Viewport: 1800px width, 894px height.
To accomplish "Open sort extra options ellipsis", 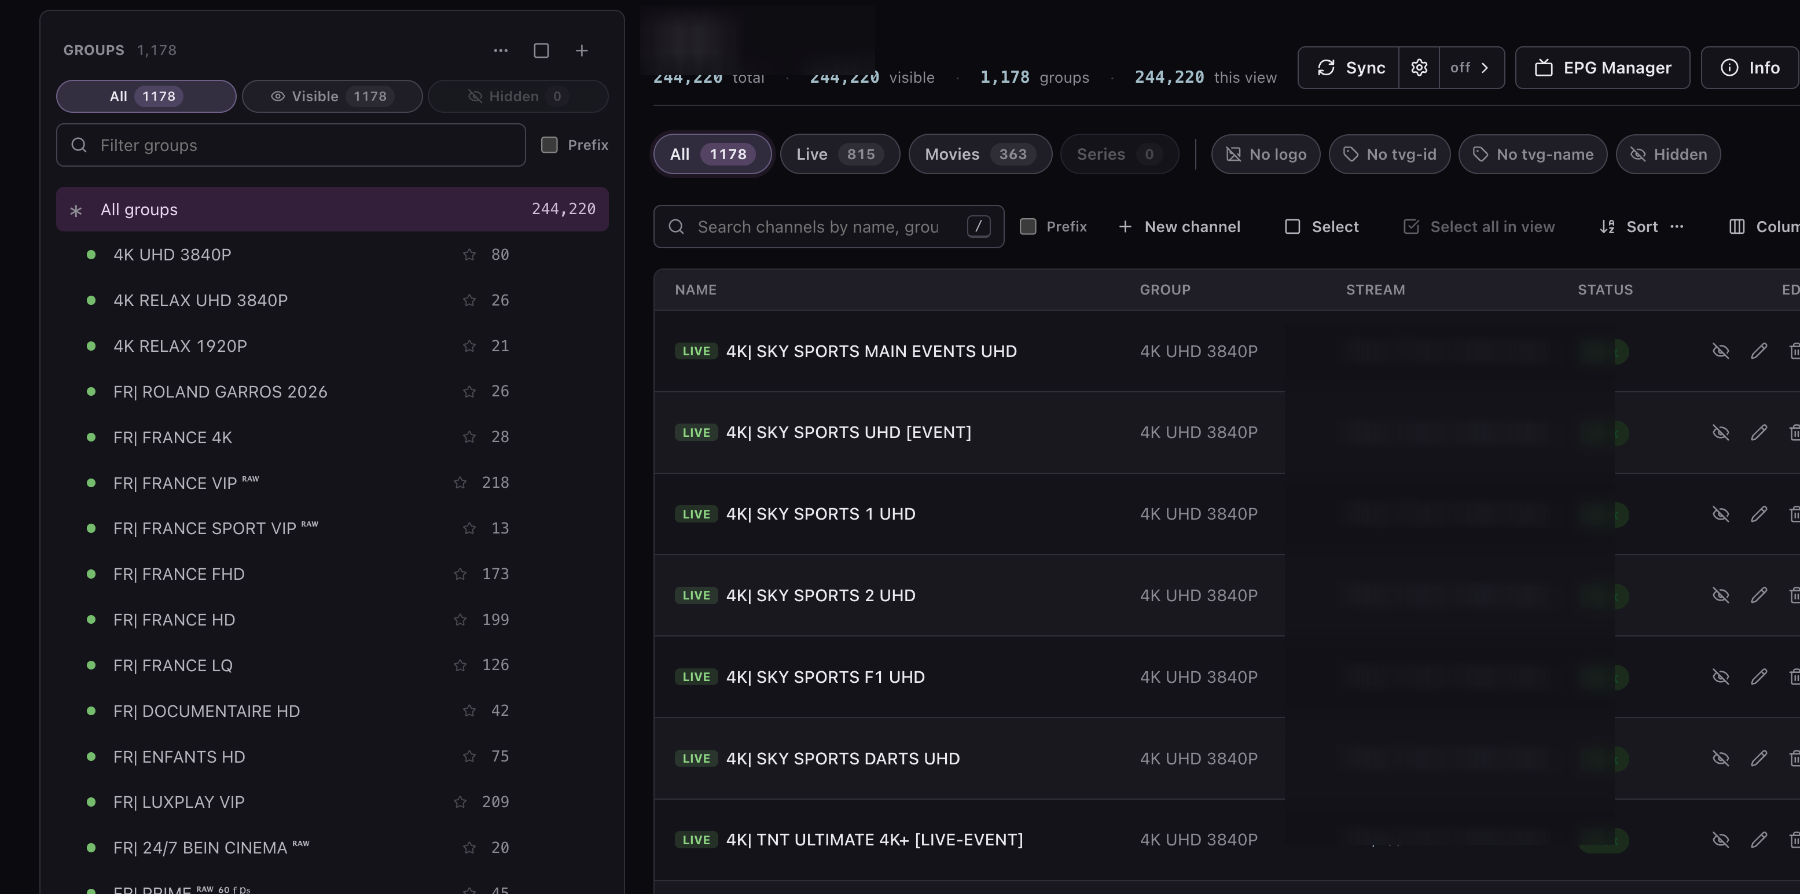I will point(1677,227).
